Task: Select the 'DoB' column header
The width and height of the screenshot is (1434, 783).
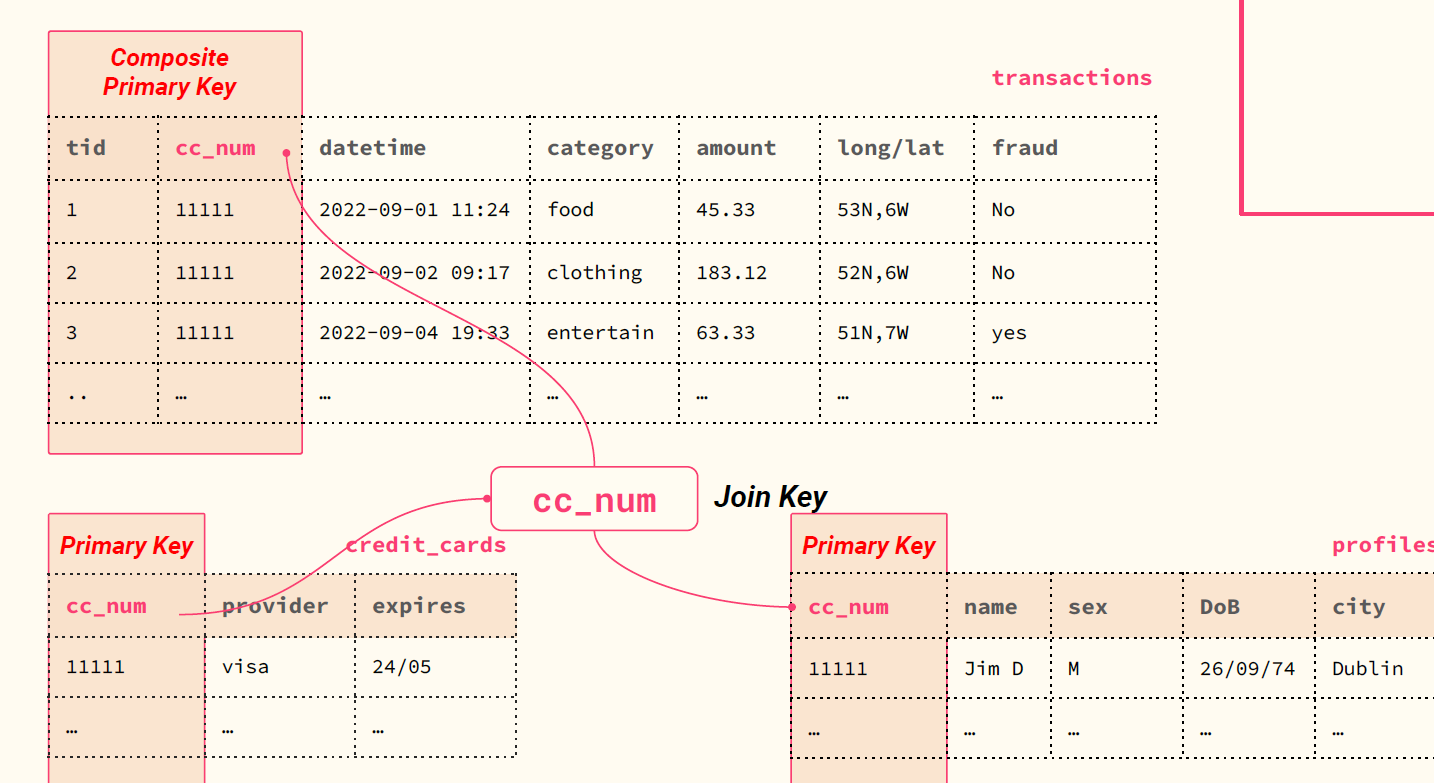Action: tap(1220, 607)
